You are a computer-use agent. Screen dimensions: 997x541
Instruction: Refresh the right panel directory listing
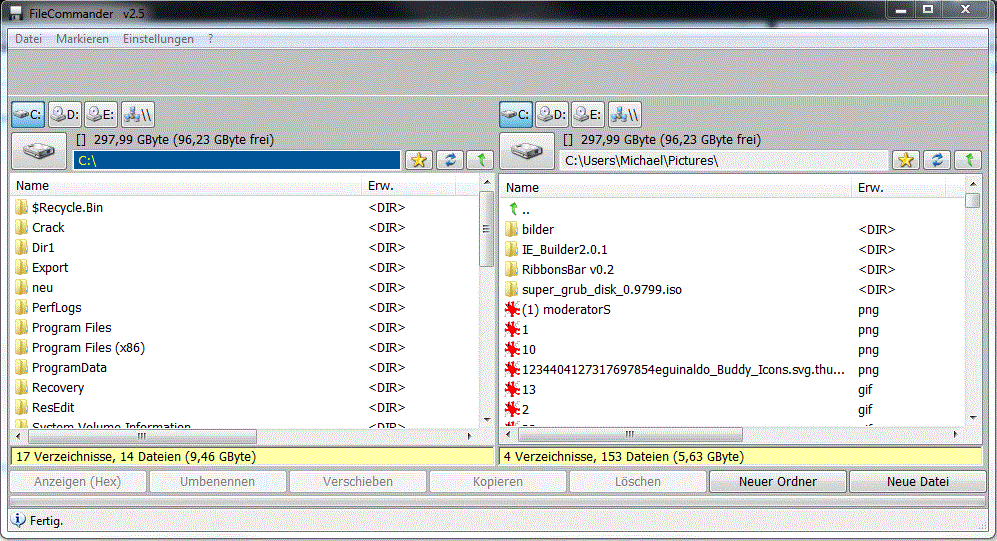tap(937, 160)
